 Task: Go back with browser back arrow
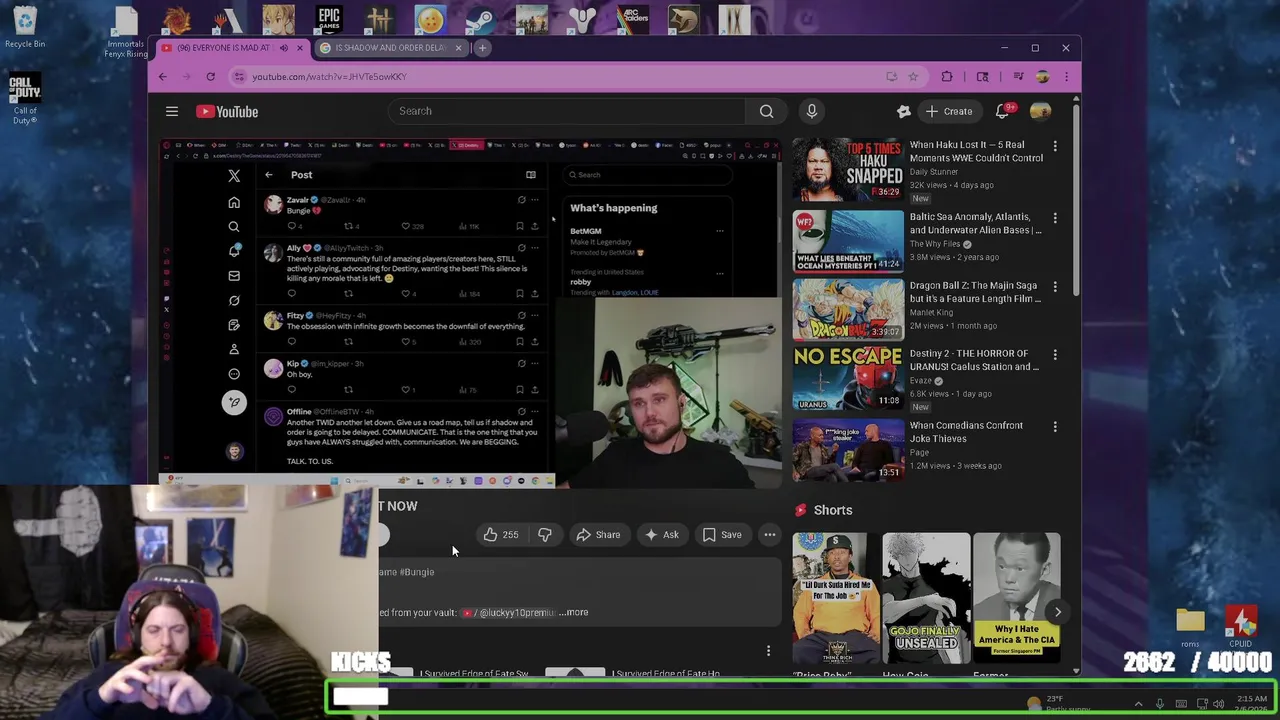[163, 76]
